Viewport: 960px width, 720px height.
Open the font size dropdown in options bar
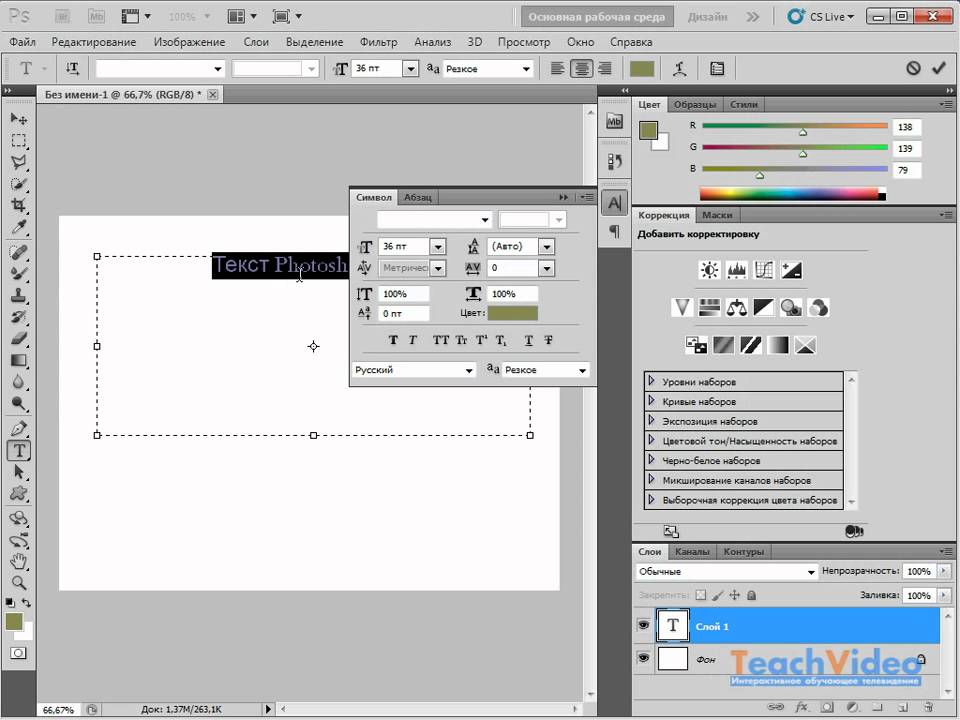coord(410,68)
